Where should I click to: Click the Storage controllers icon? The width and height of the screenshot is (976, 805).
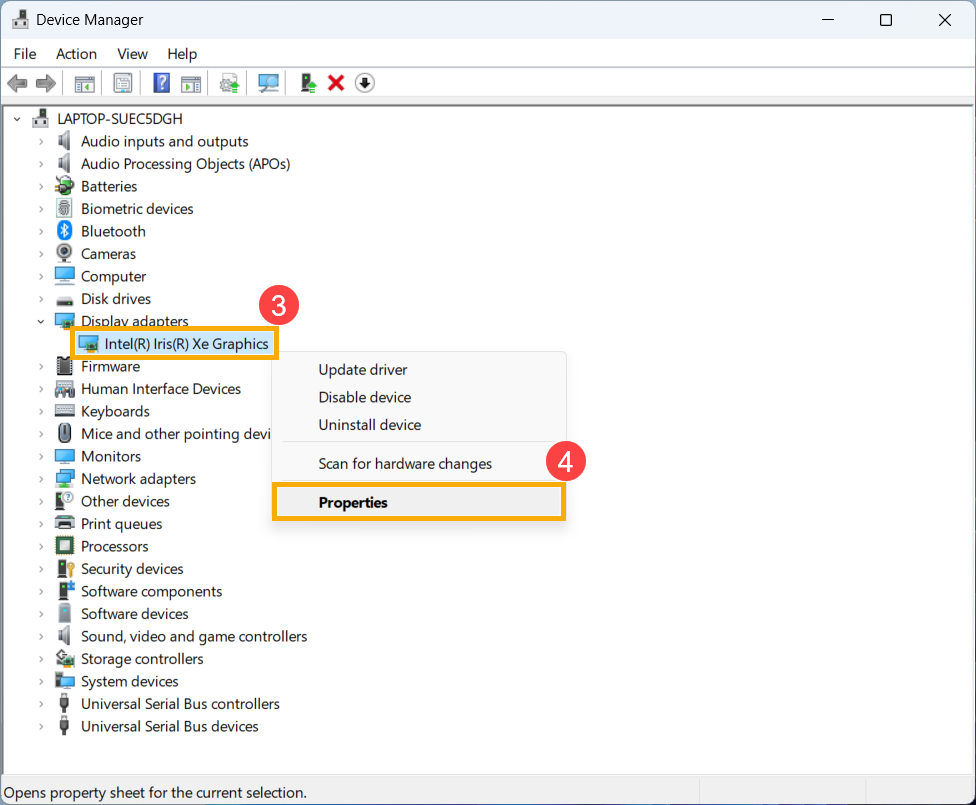[65, 658]
